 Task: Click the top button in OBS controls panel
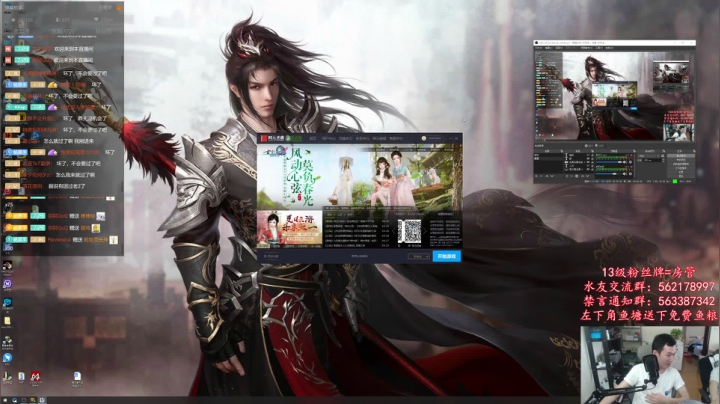(x=681, y=156)
